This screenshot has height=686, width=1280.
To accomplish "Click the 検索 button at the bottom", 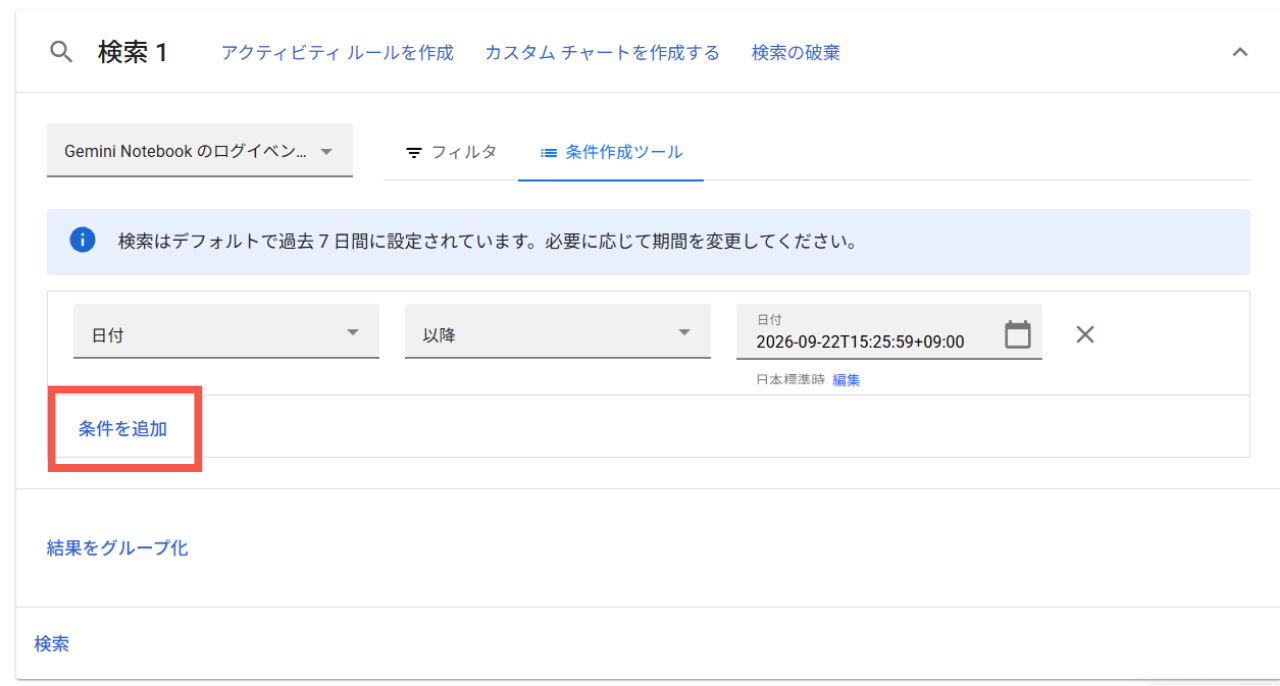I will pyautogui.click(x=52, y=644).
